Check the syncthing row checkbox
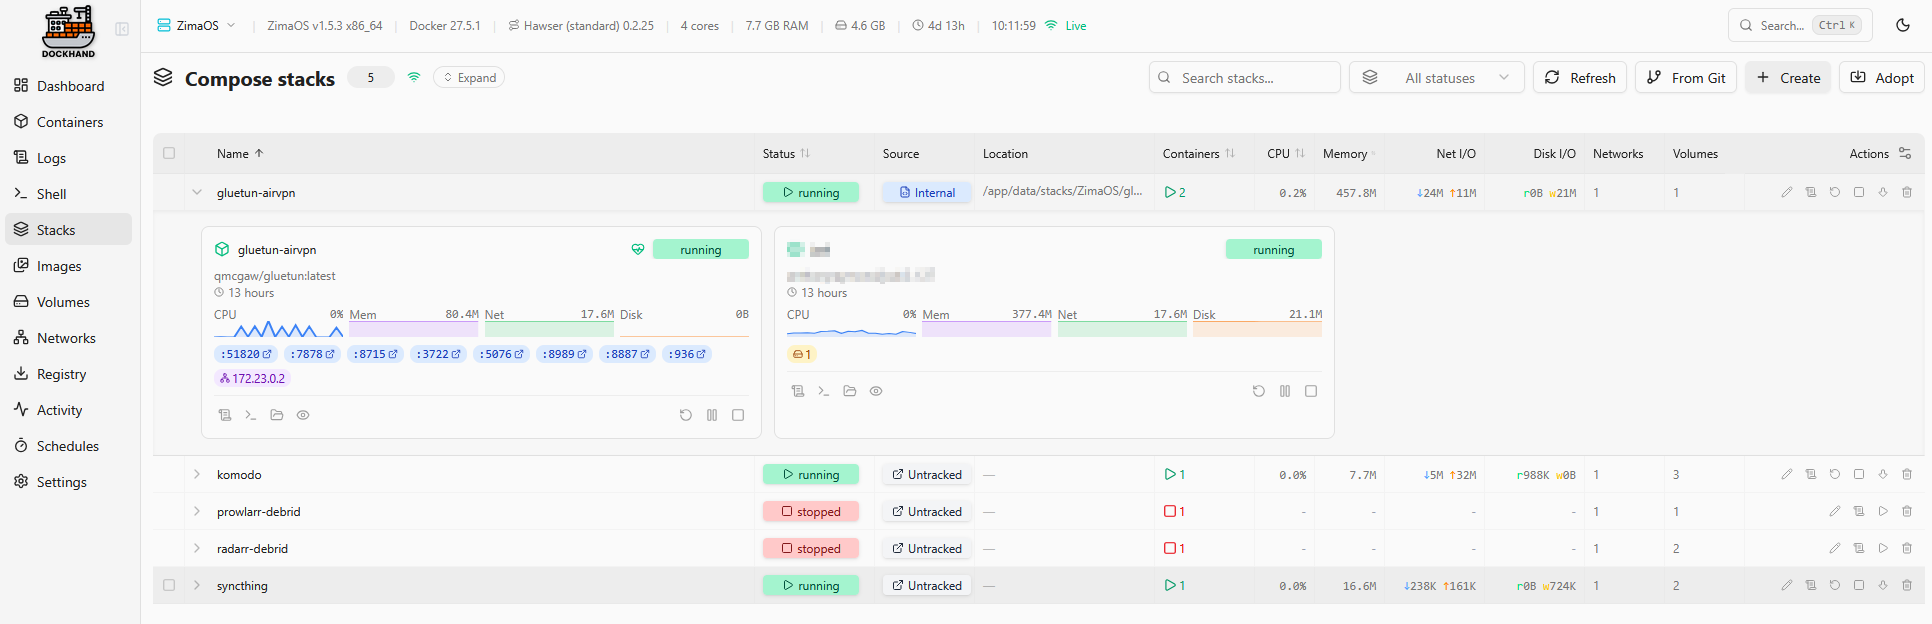This screenshot has height=624, width=1932. coord(169,585)
